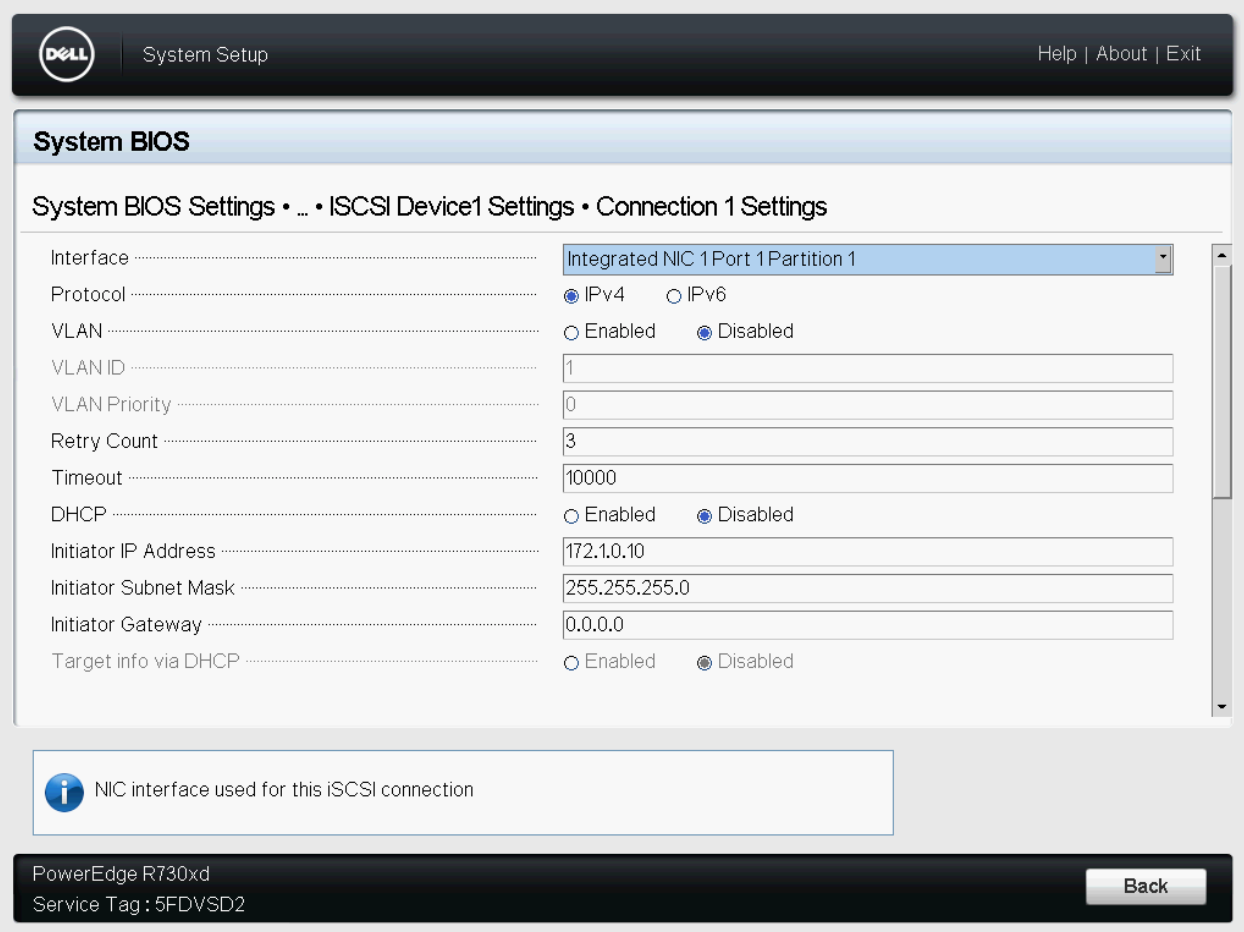
Task: Click the 'NIC interface used' help text
Action: [x=284, y=790]
